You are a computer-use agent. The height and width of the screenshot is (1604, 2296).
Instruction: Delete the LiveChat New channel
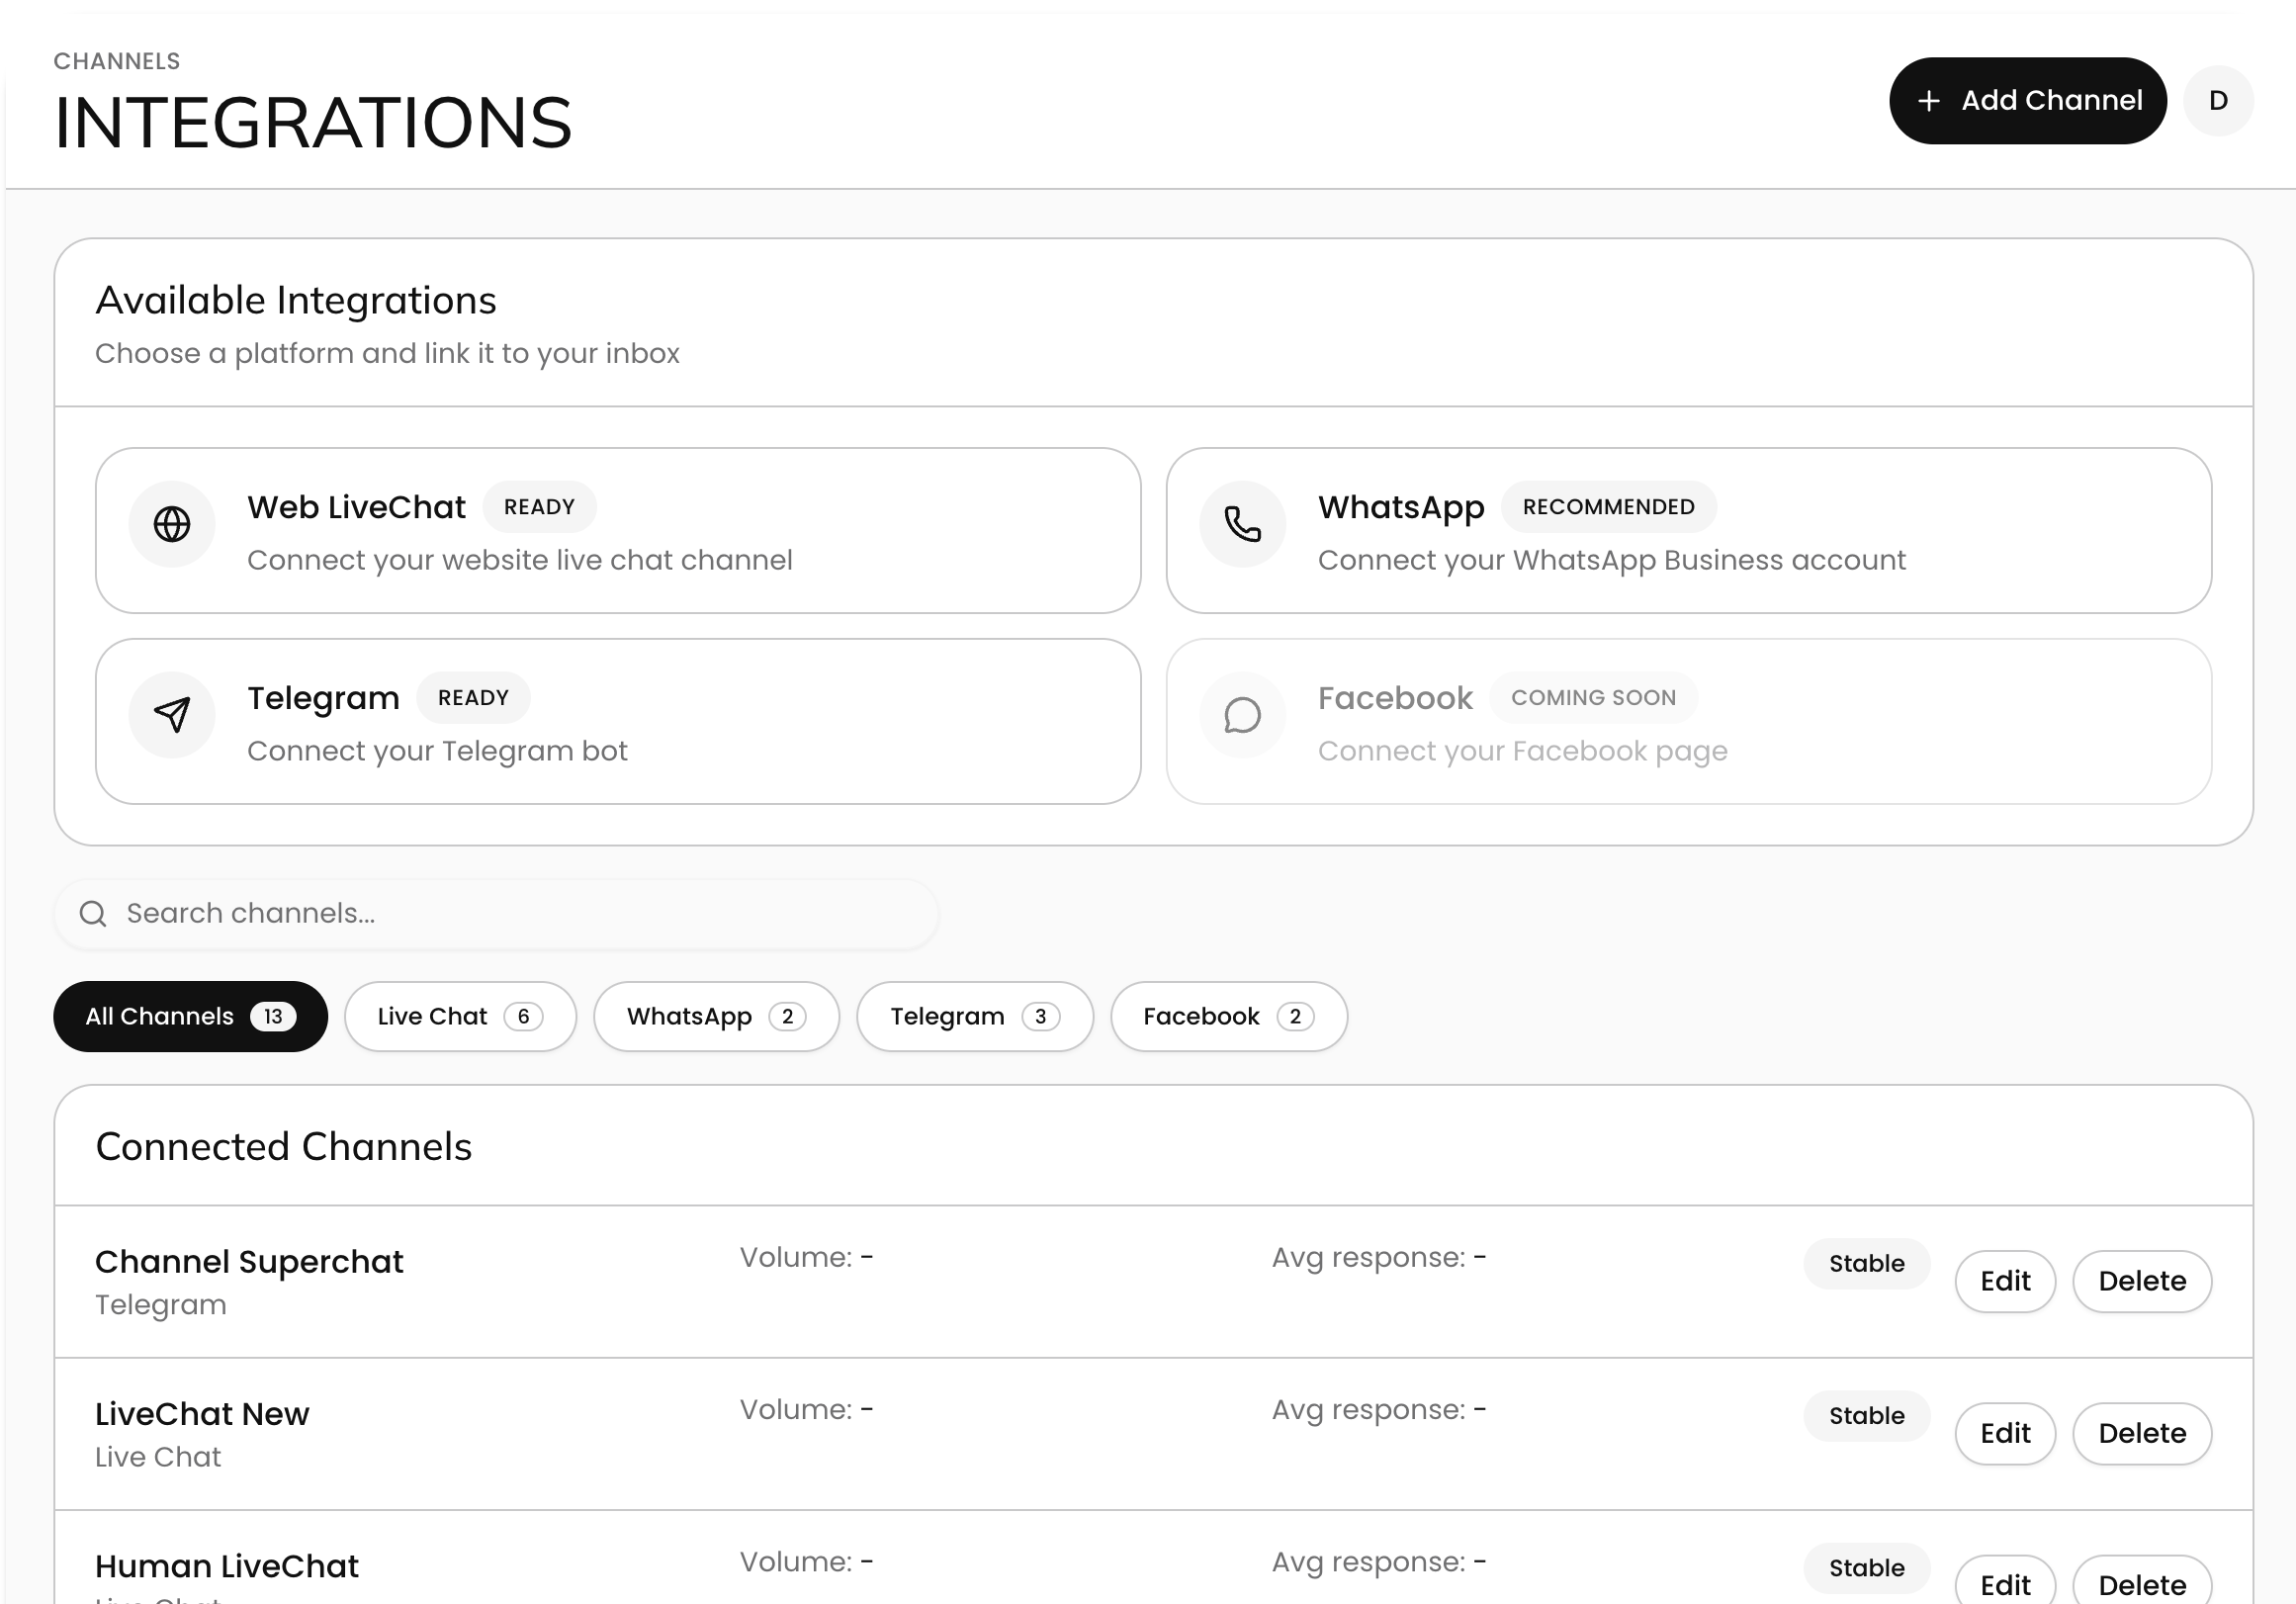(2142, 1433)
